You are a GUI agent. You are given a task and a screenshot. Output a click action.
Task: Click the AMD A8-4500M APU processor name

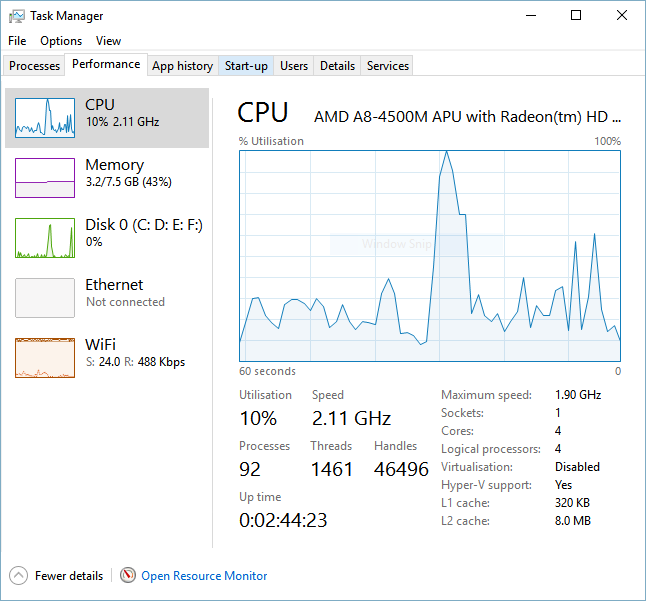pyautogui.click(x=467, y=117)
